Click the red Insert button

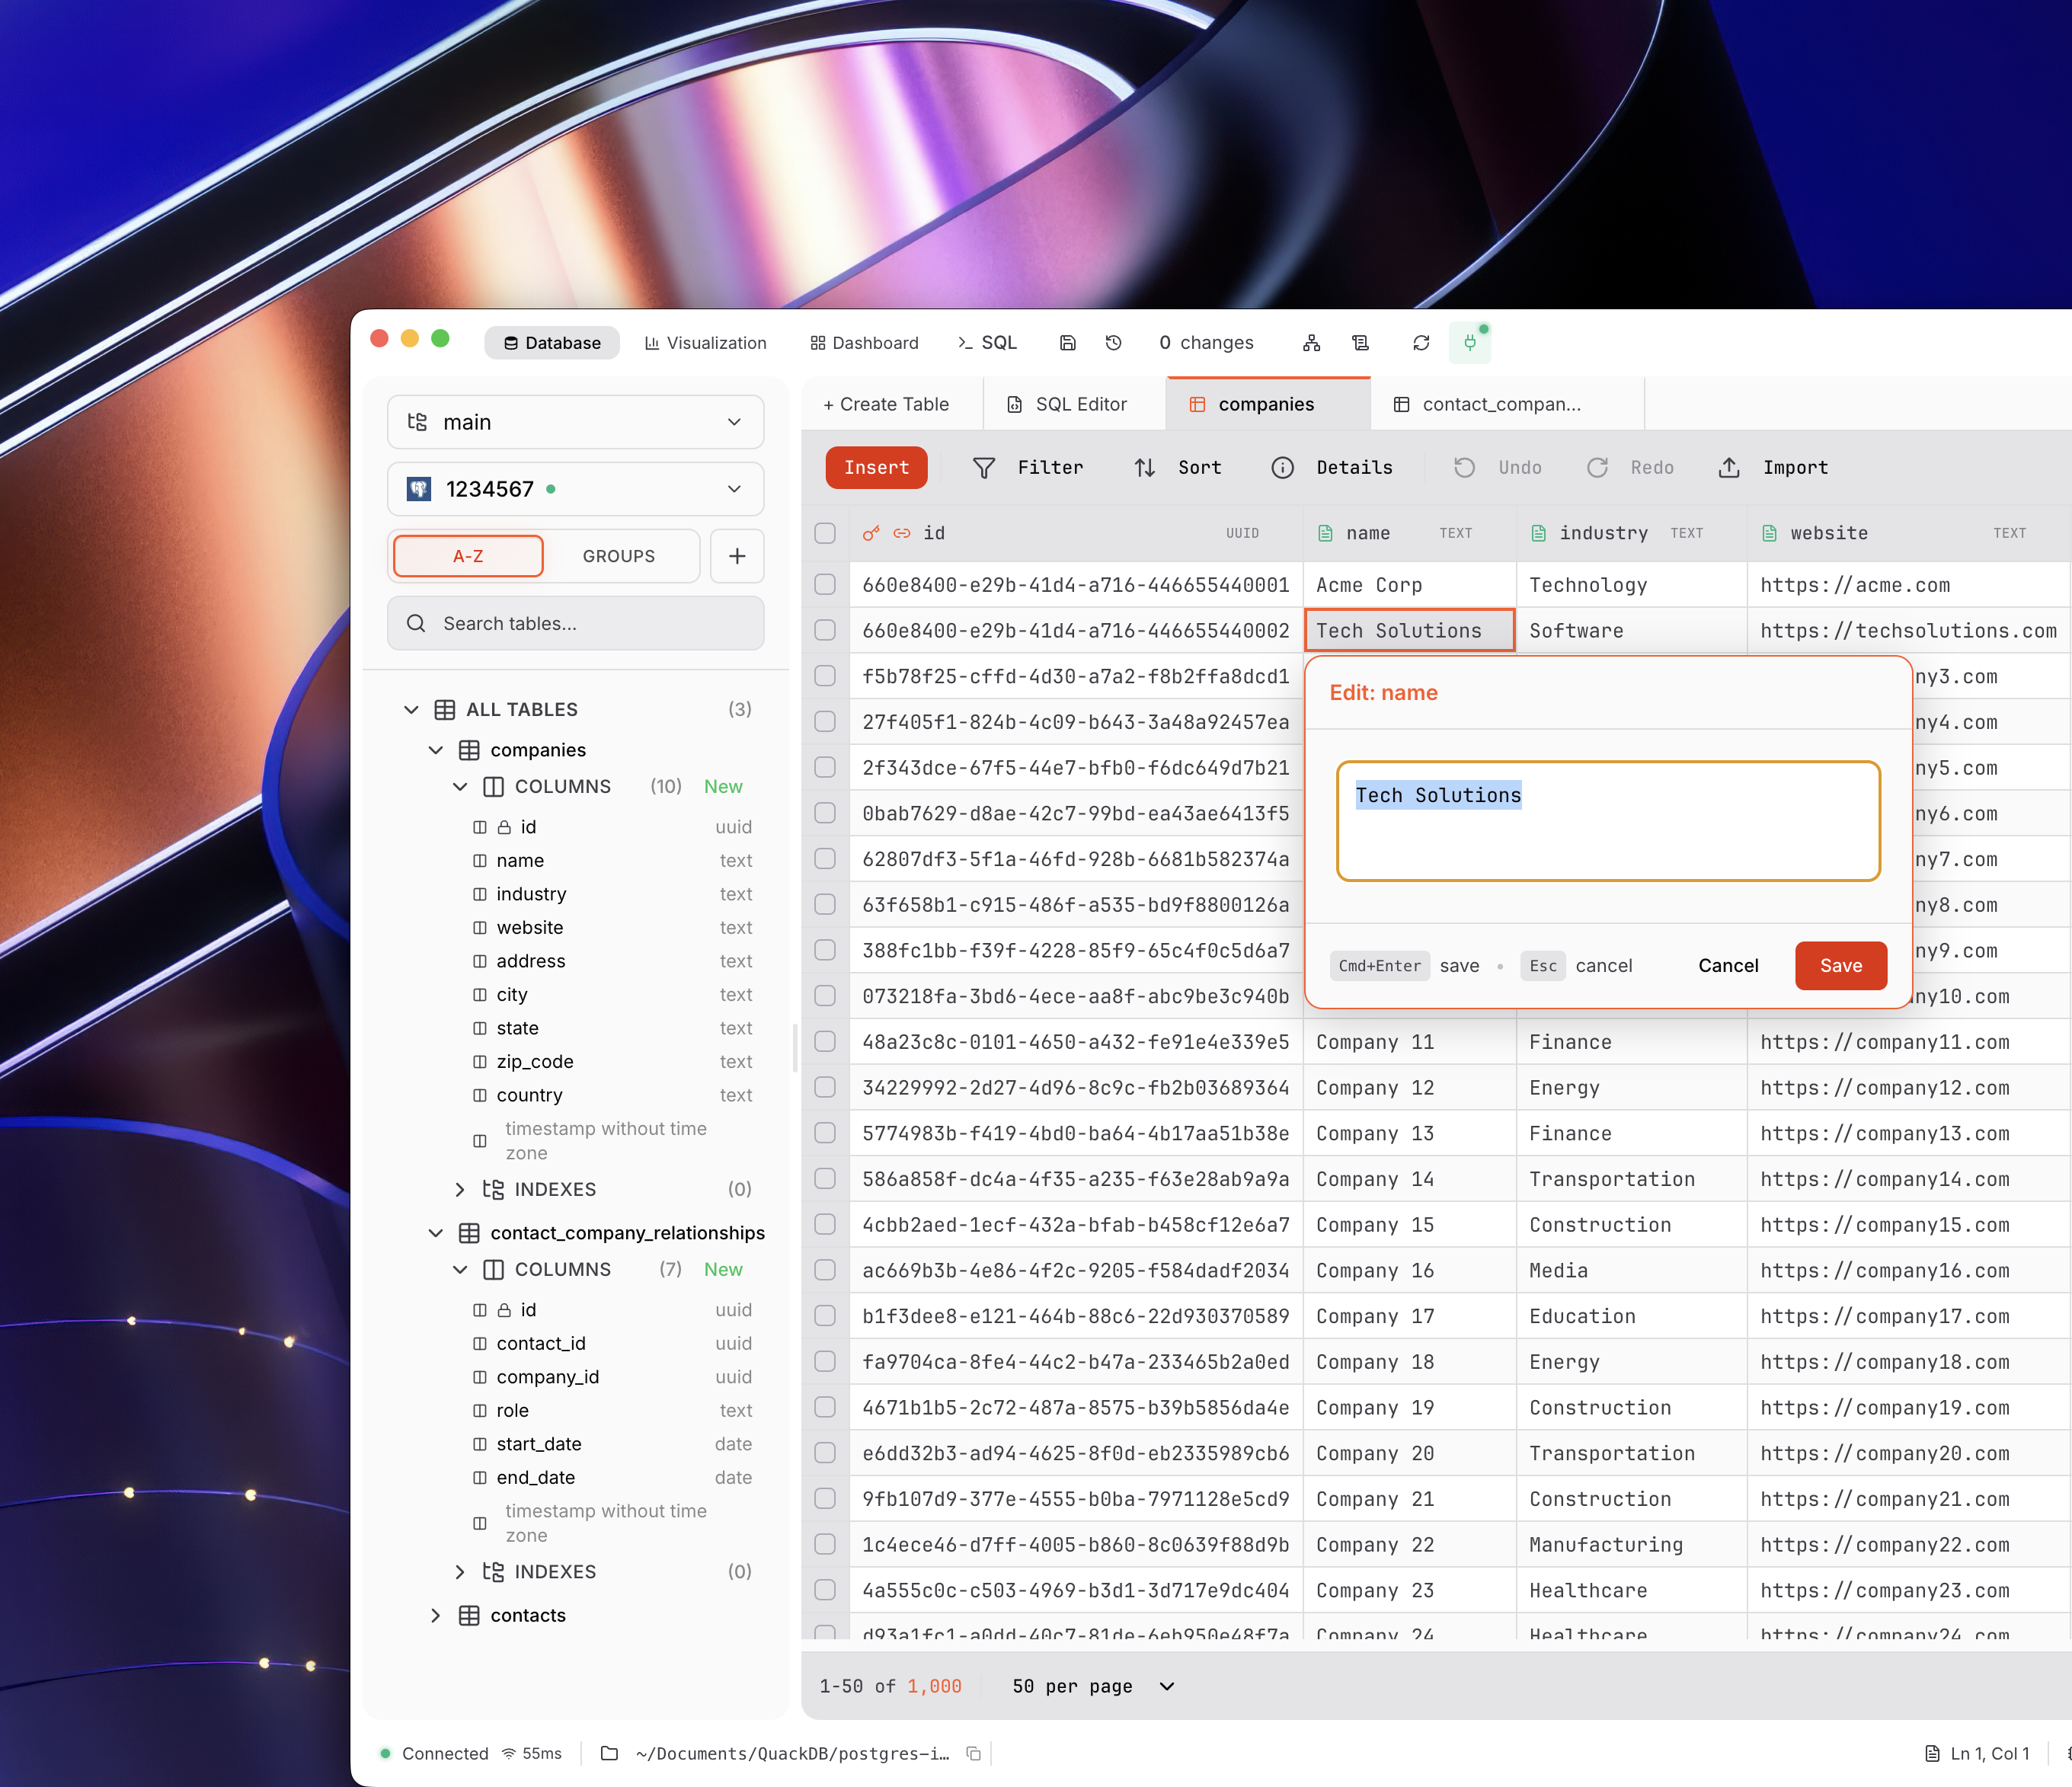click(876, 468)
